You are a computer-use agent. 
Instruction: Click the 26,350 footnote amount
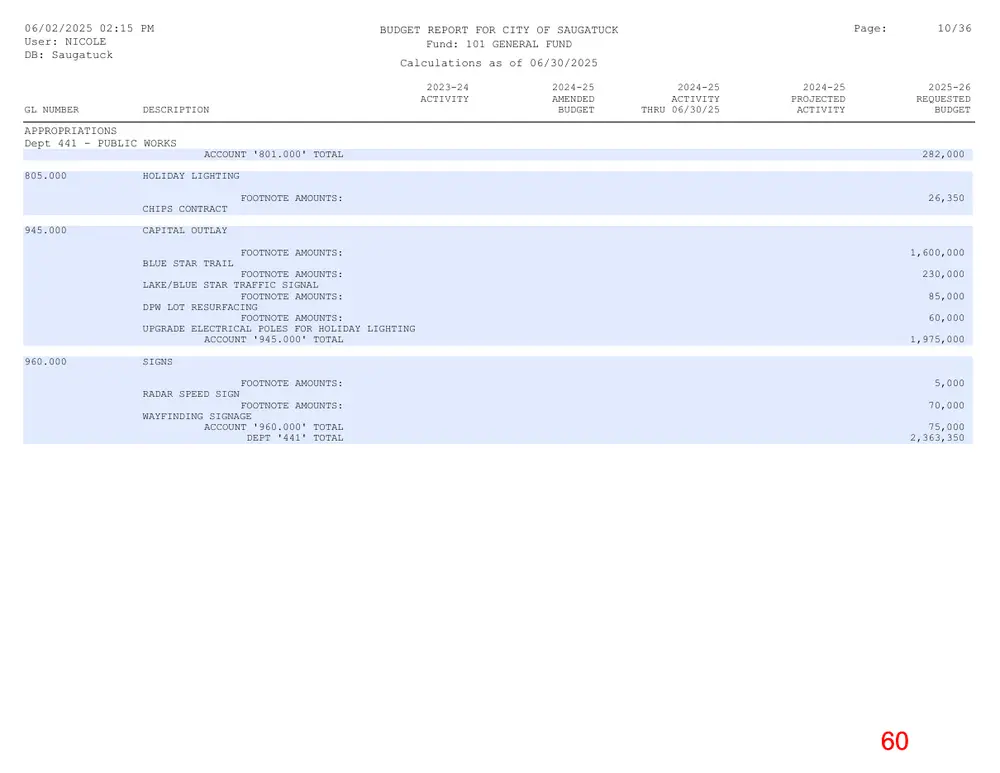tap(946, 198)
